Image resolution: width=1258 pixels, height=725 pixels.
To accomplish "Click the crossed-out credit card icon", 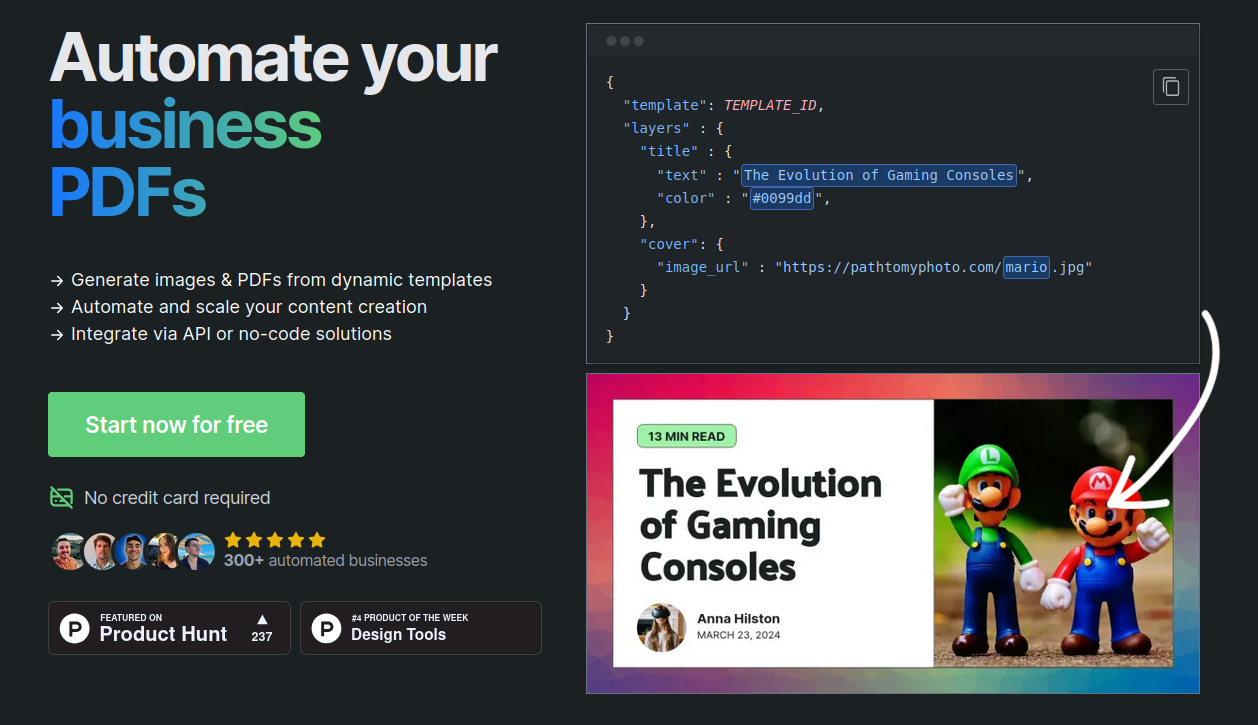I will 62,497.
